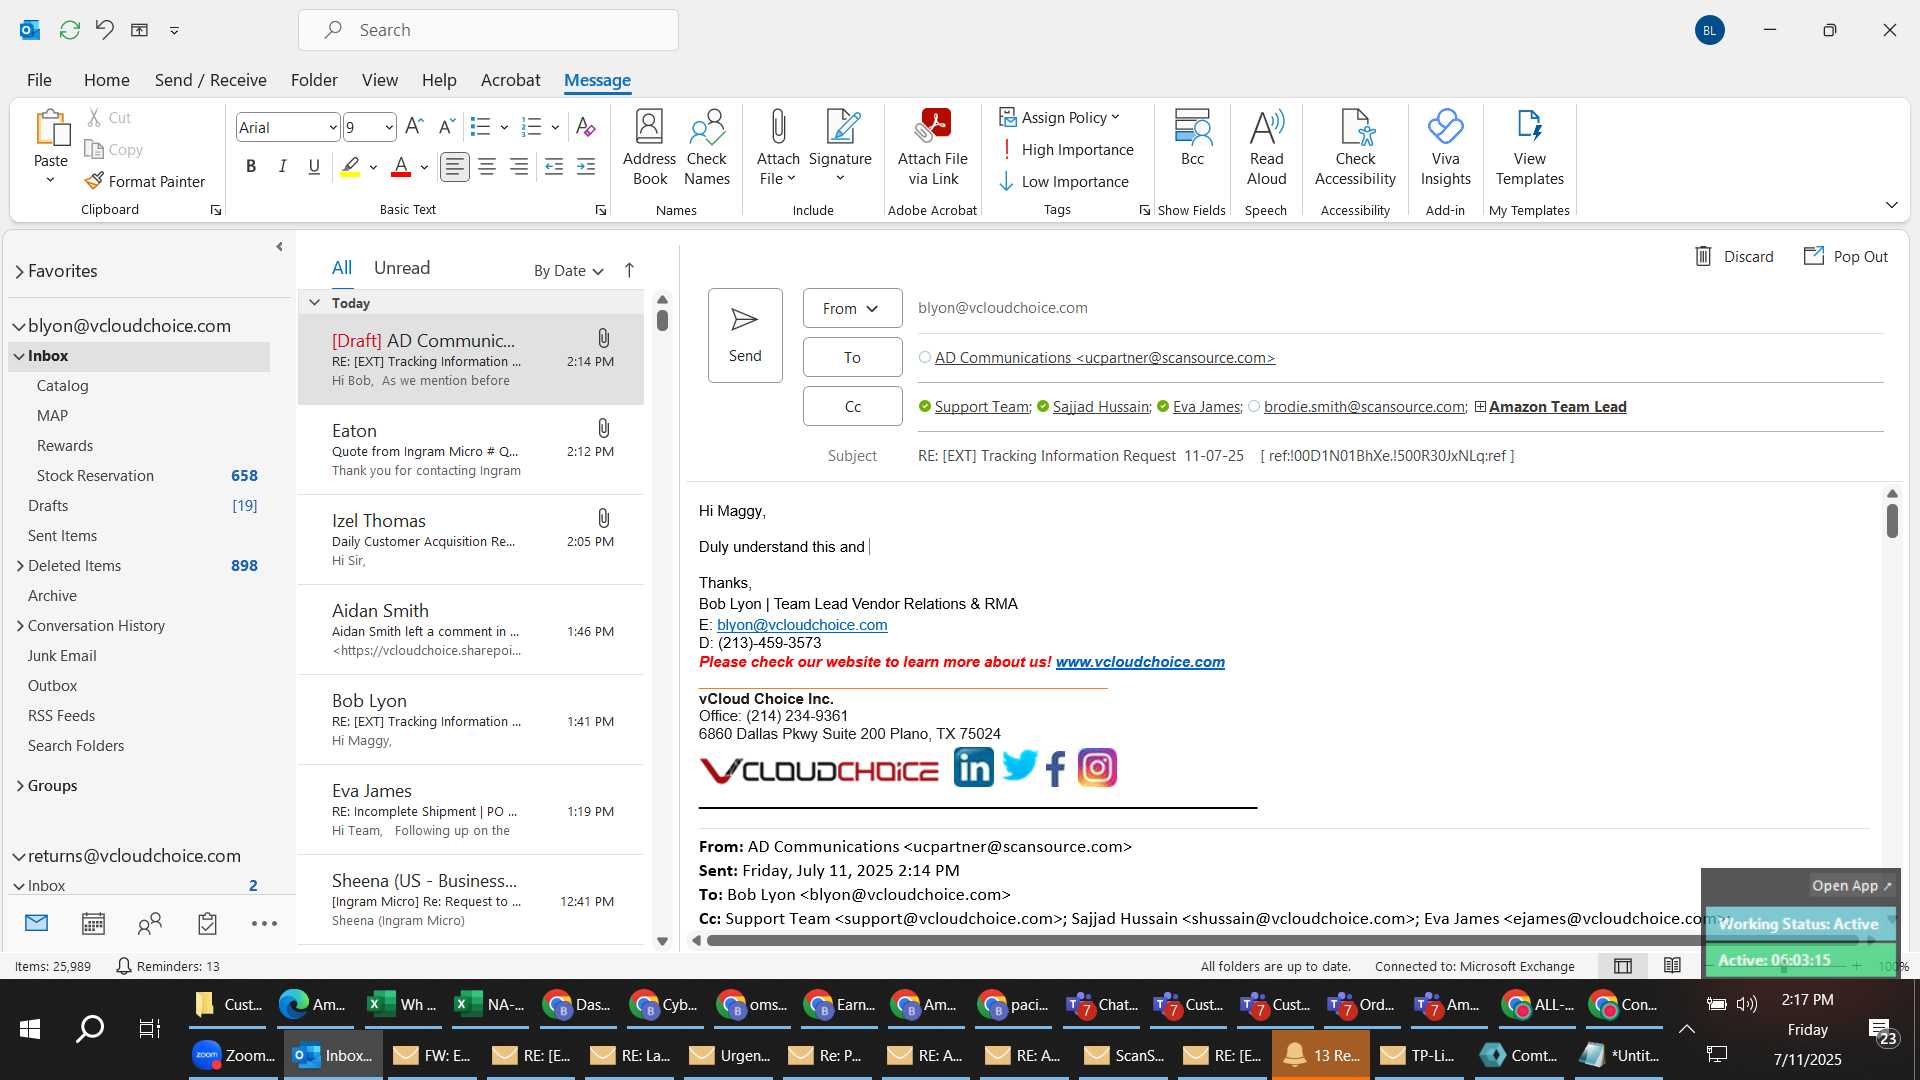Open the Assign Policy dropdown
This screenshot has width=1920, height=1080.
pyautogui.click(x=1060, y=117)
